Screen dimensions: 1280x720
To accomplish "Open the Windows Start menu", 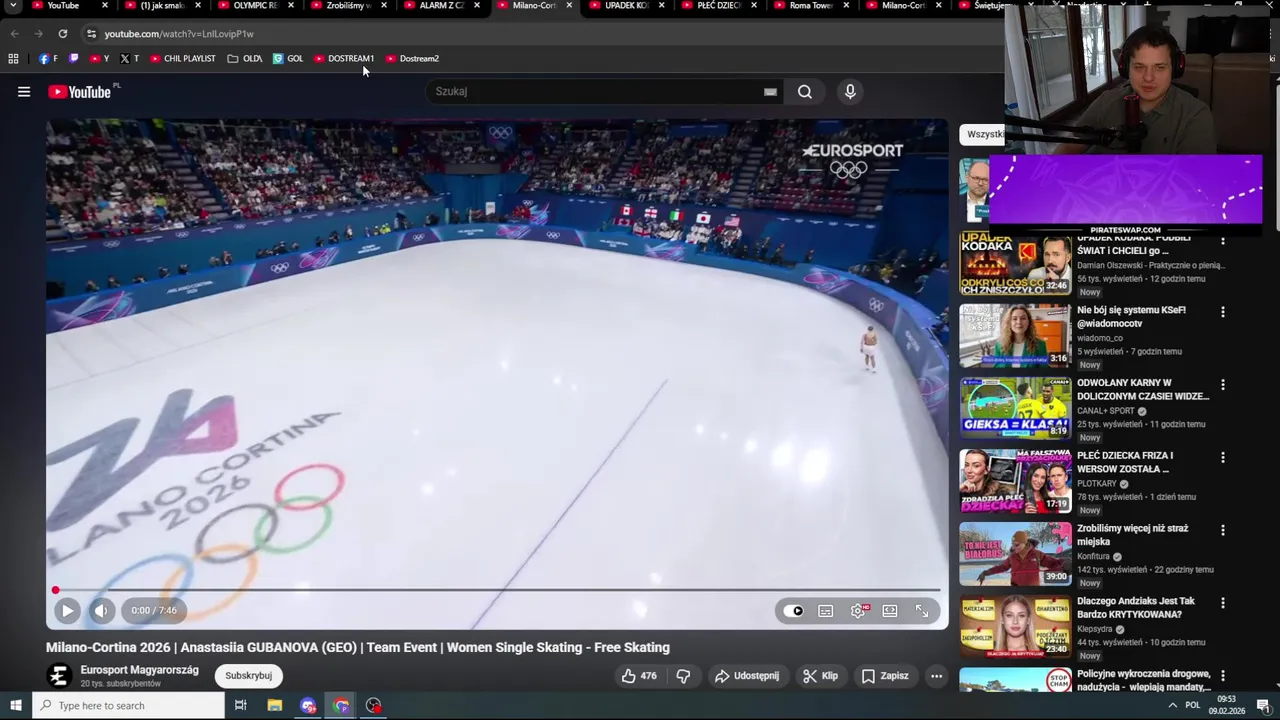I will tap(15, 706).
